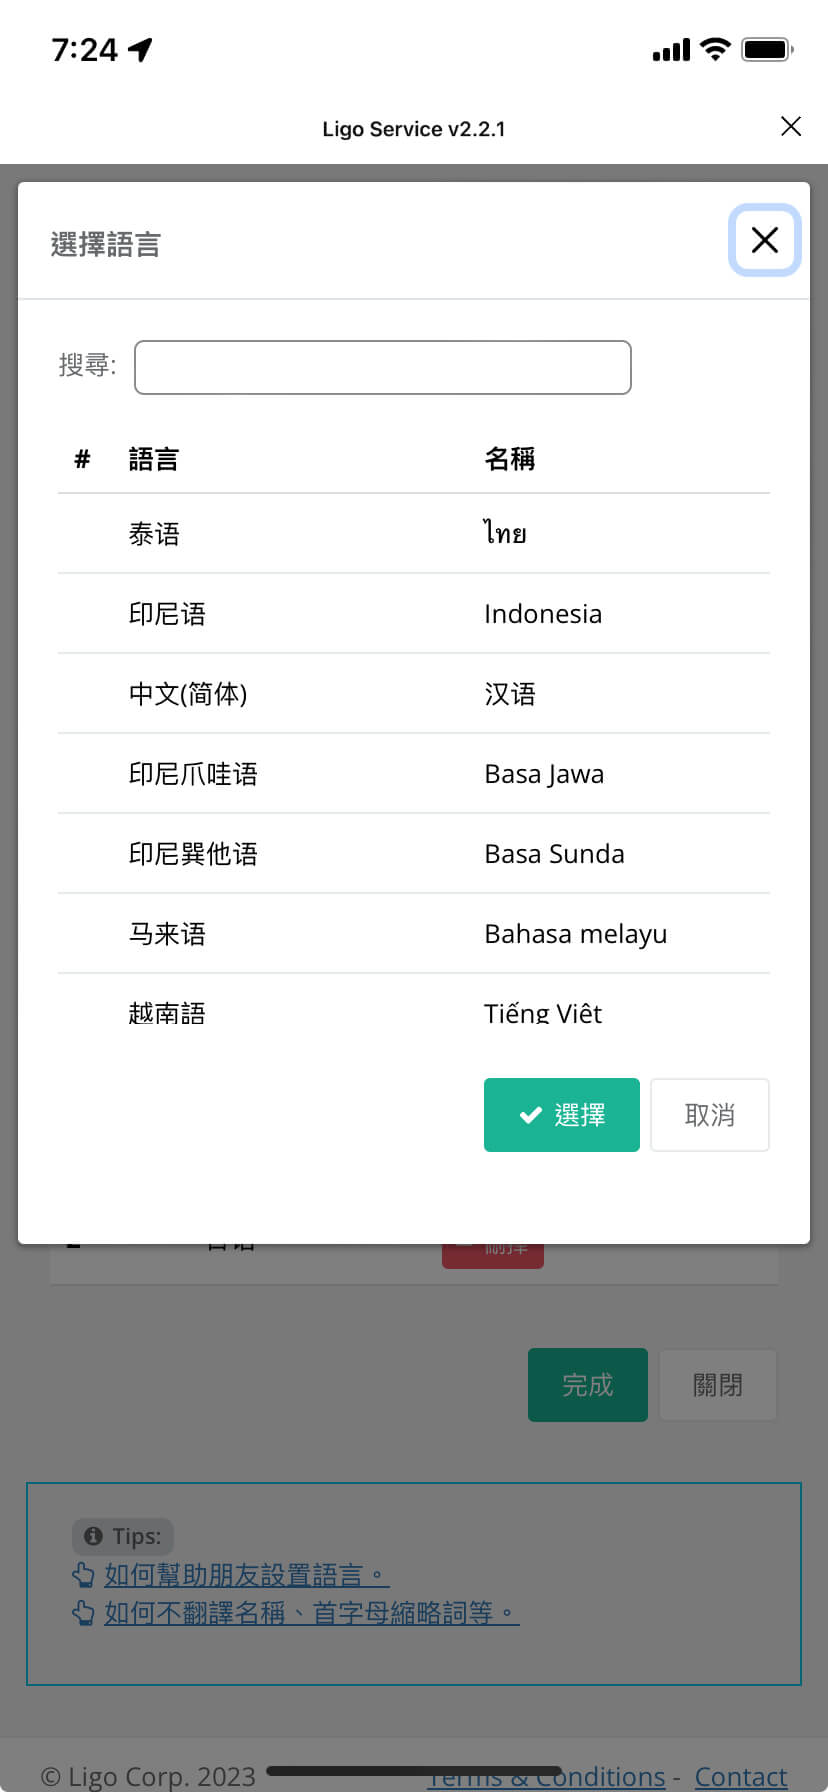The image size is (828, 1792).
Task: Click the 語言 column header
Action: (x=153, y=459)
